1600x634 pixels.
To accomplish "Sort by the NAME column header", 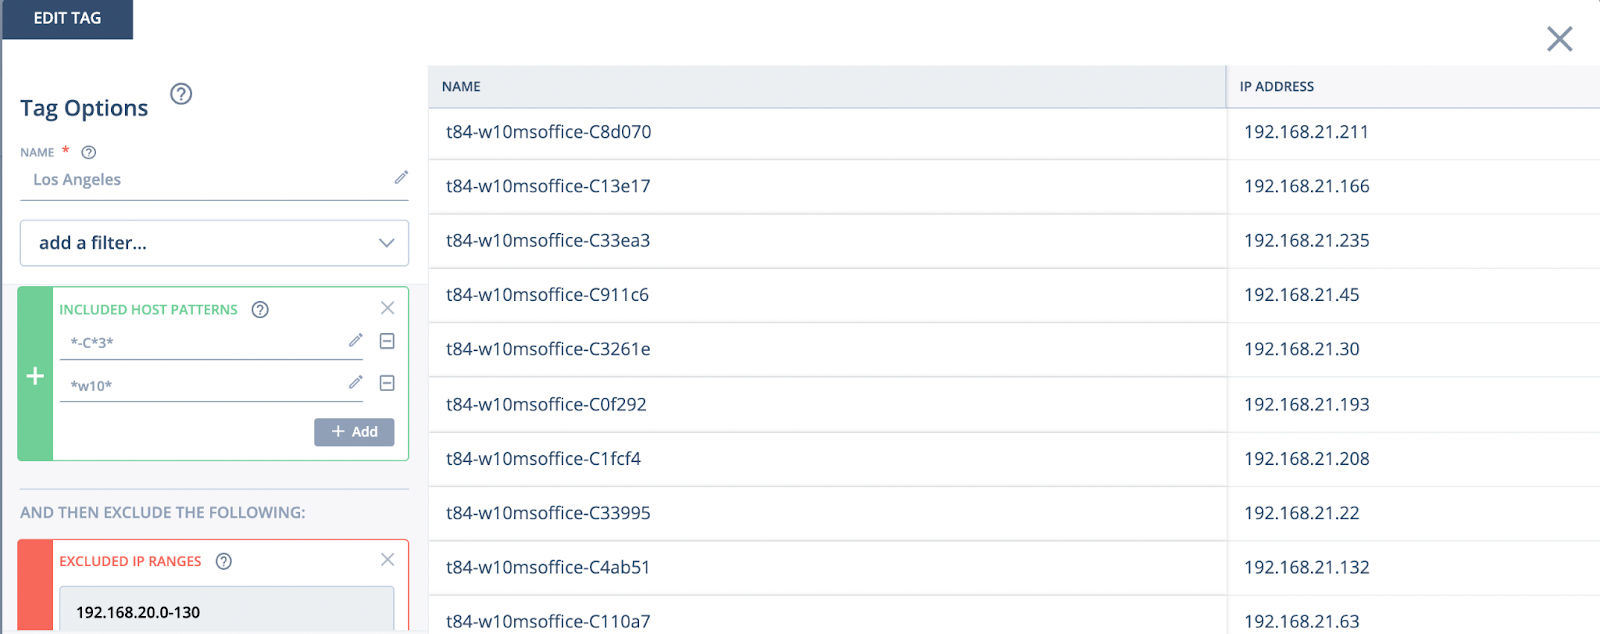I will [462, 87].
